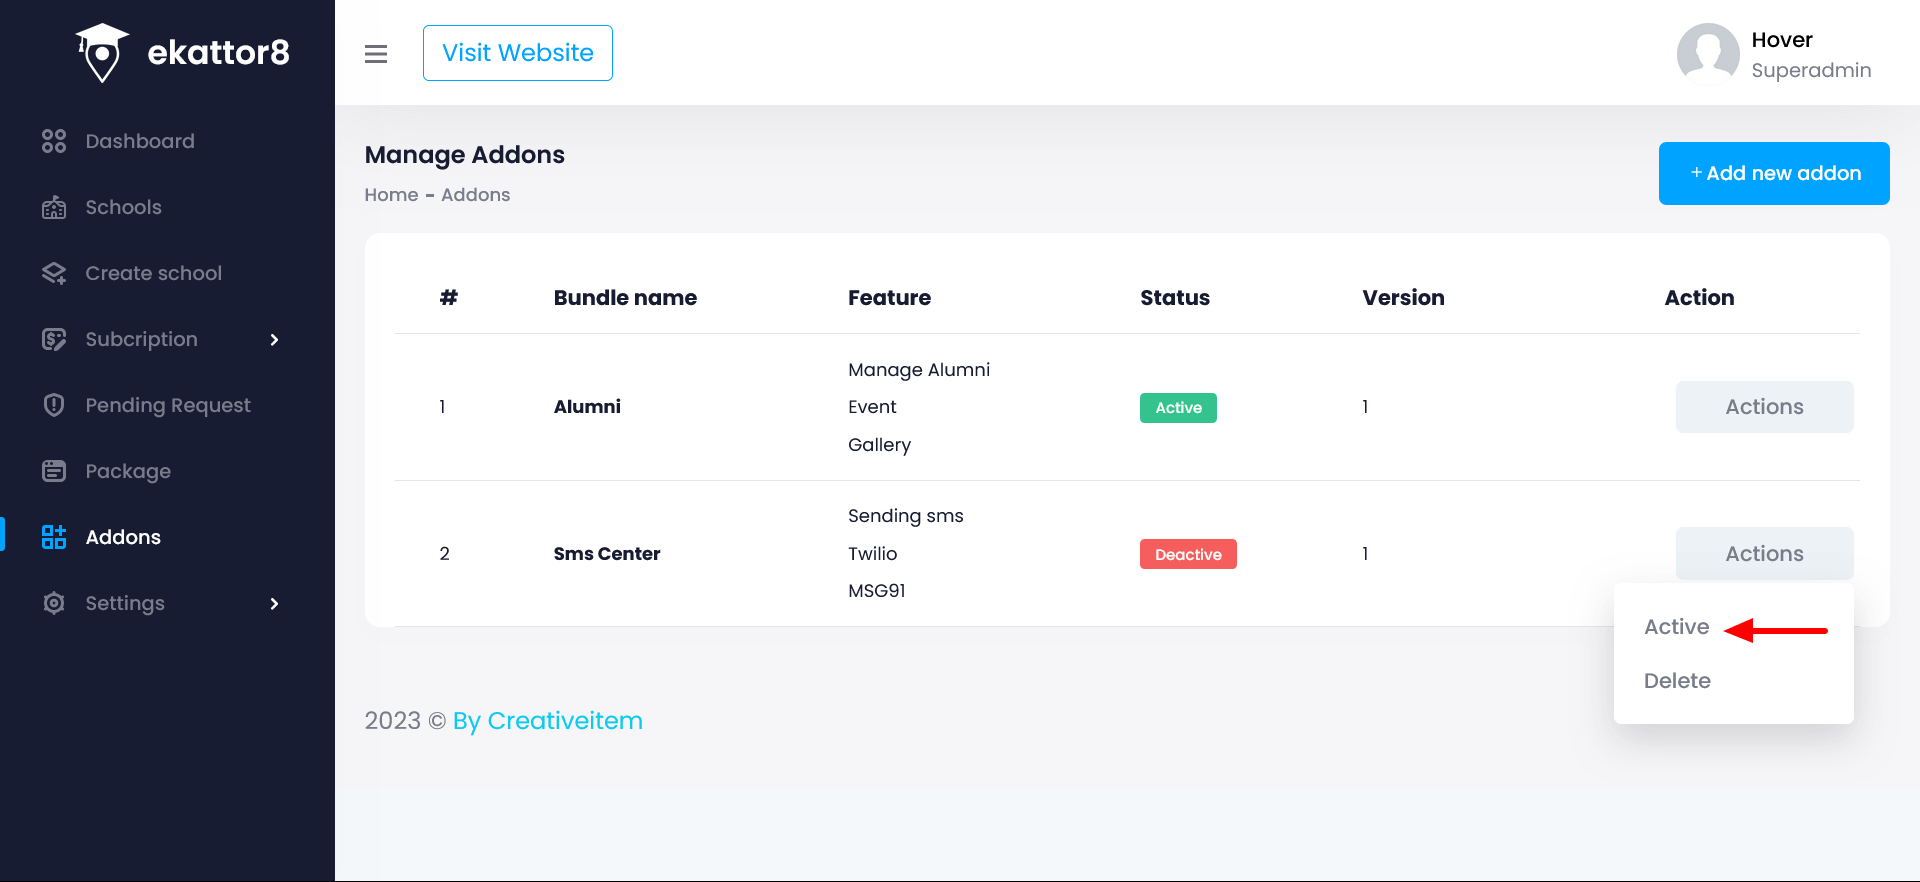Click the Schools building icon
This screenshot has height=882, width=1920.
click(54, 207)
